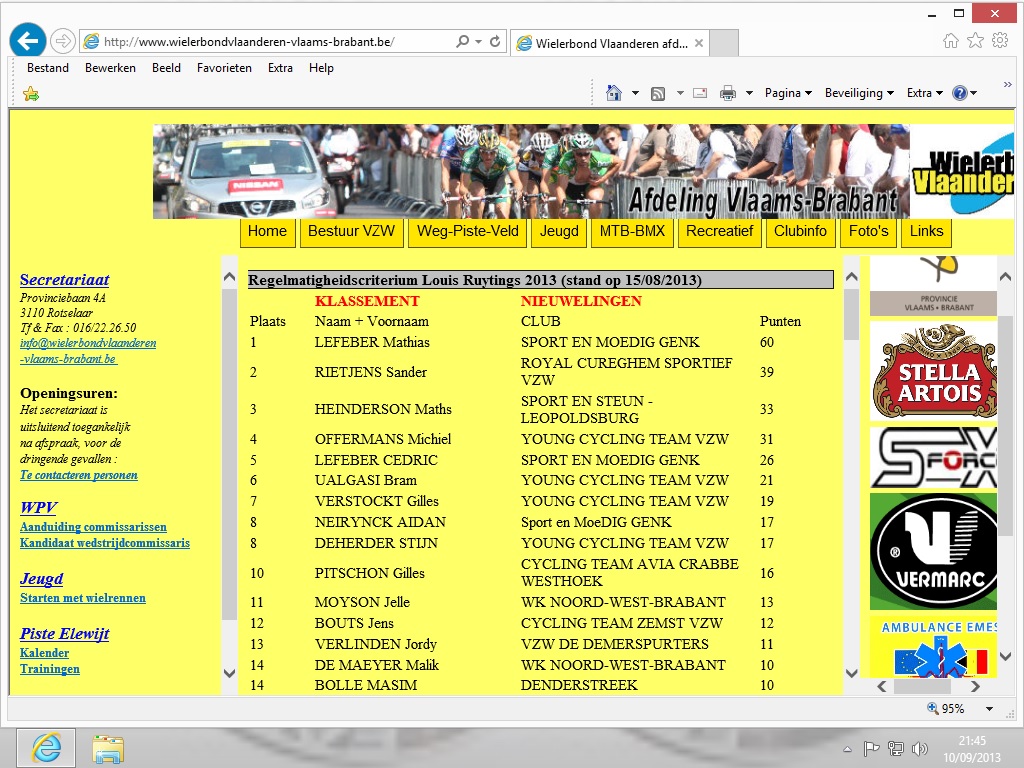Open the Help menu
The image size is (1024, 768).
(321, 68)
